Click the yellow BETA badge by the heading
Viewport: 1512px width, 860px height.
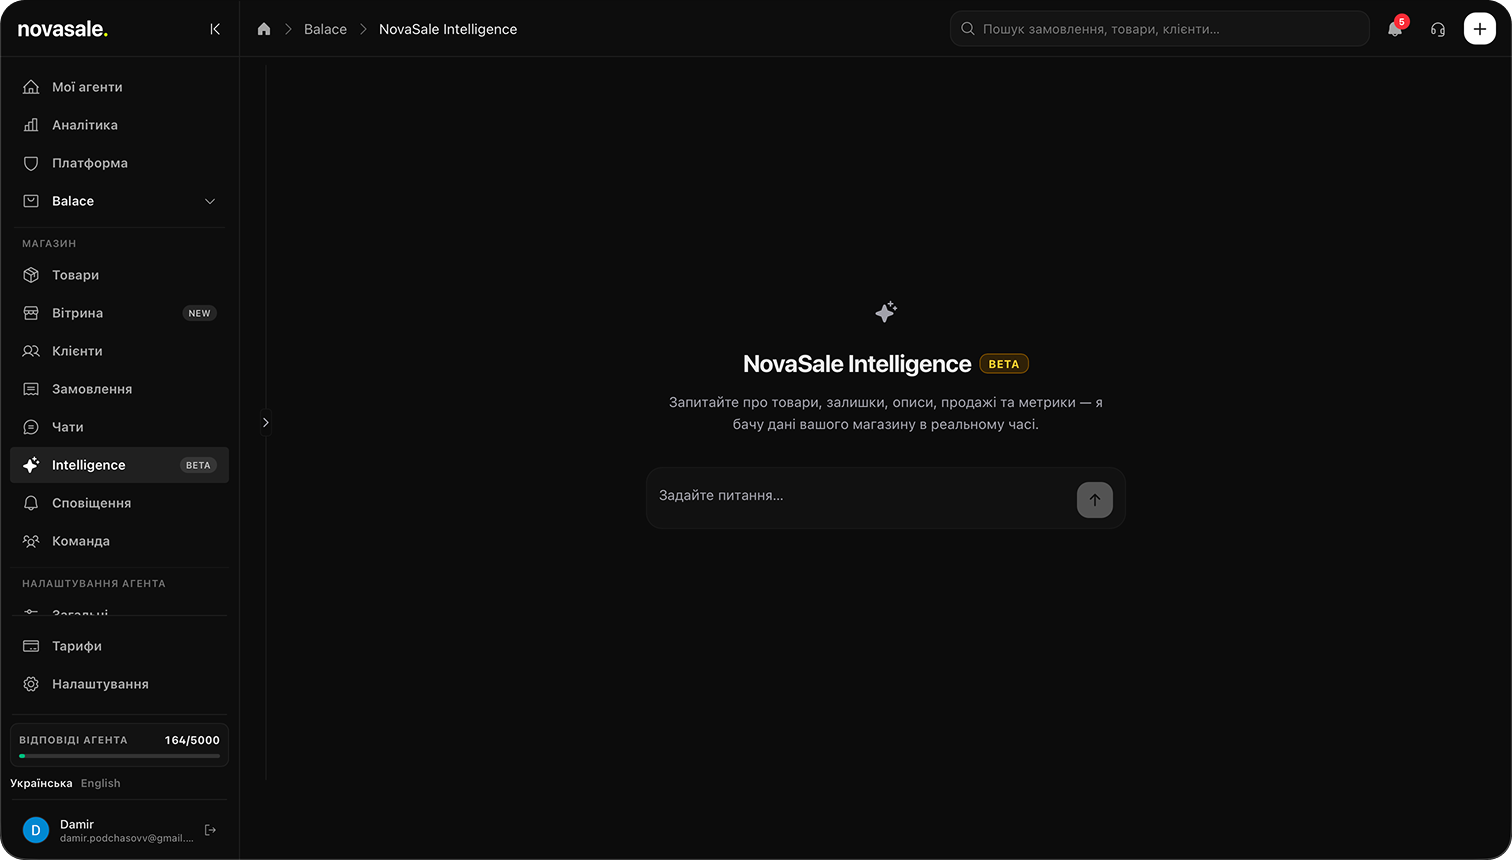point(1004,364)
